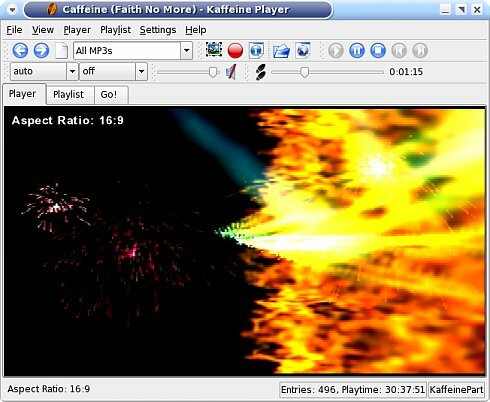Start recording with the red circle button
Viewport: 490px width, 402px height.
(x=235, y=51)
